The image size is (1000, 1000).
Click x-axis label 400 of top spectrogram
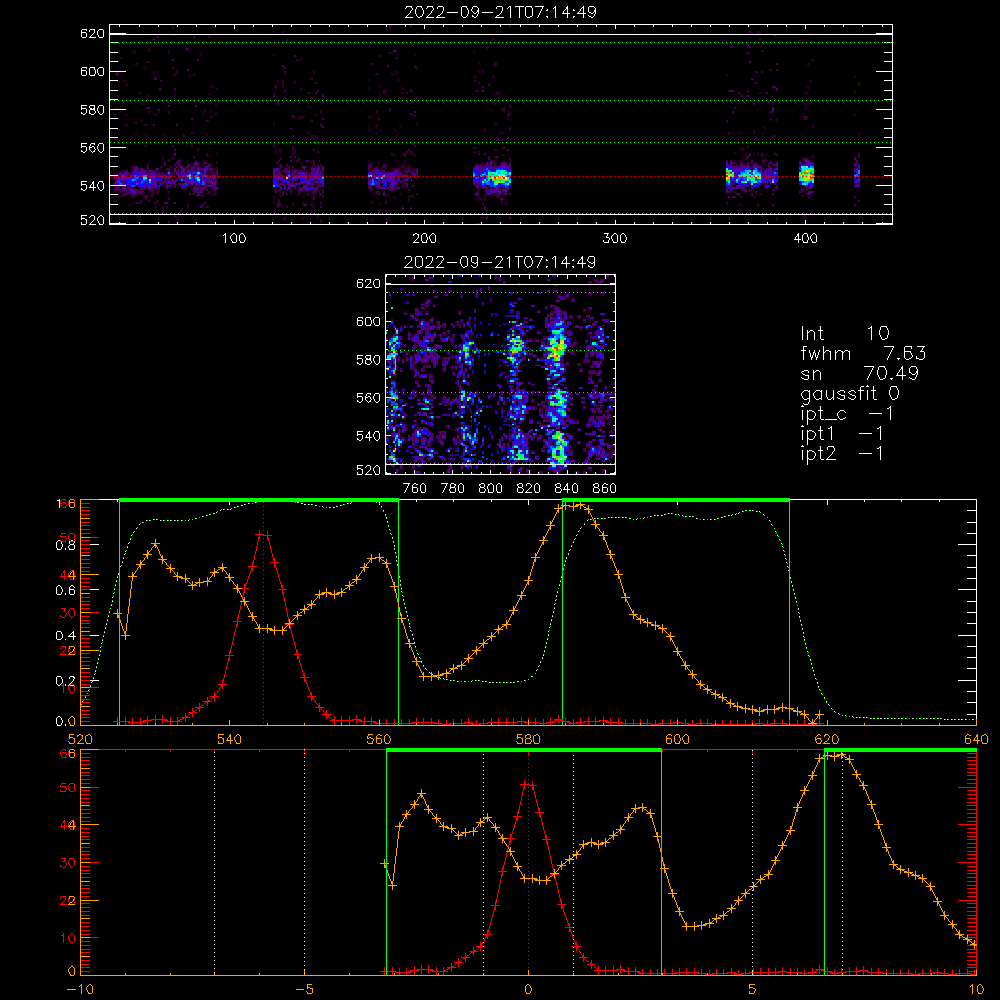coord(805,239)
